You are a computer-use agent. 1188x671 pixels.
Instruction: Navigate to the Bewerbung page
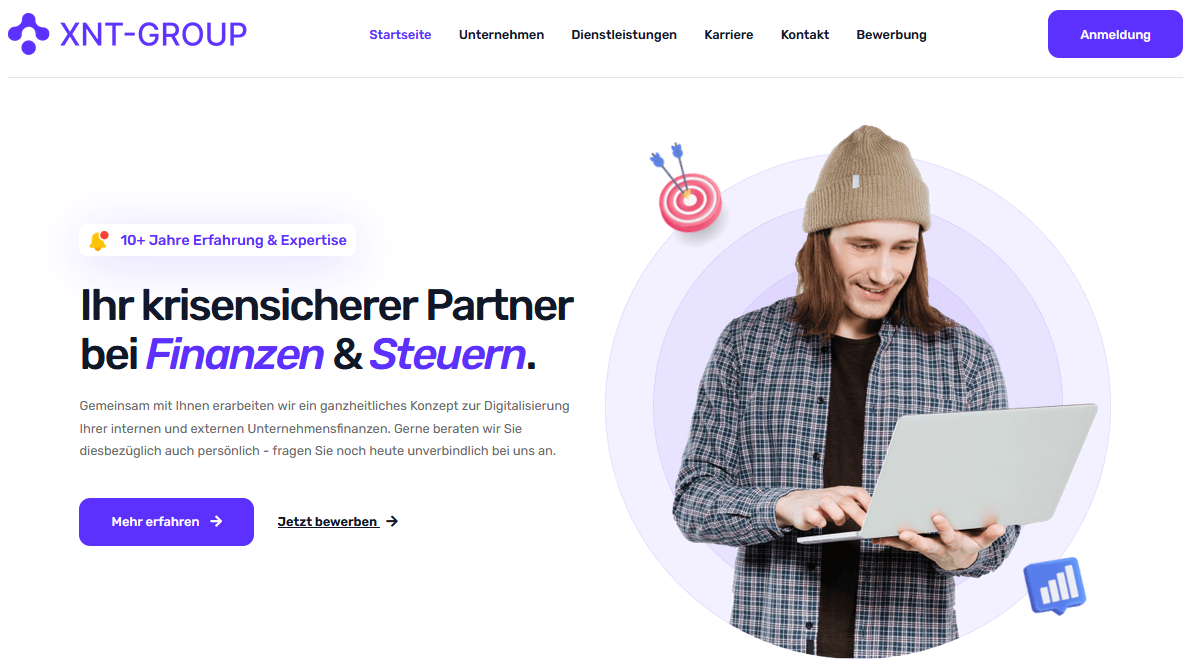tap(891, 35)
